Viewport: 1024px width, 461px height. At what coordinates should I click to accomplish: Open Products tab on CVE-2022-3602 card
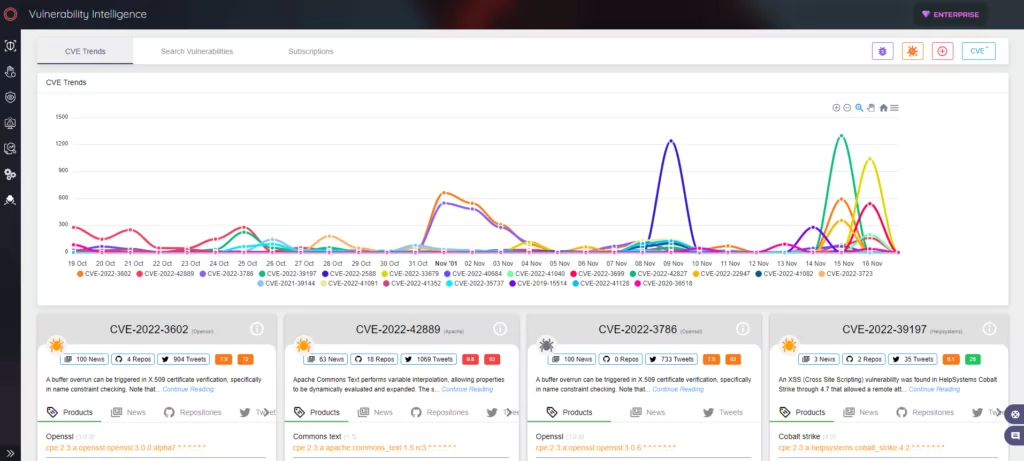pyautogui.click(x=70, y=412)
